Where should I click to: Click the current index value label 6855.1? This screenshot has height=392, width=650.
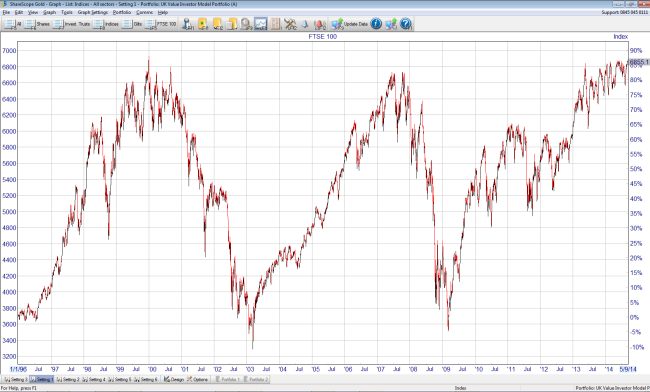point(639,62)
